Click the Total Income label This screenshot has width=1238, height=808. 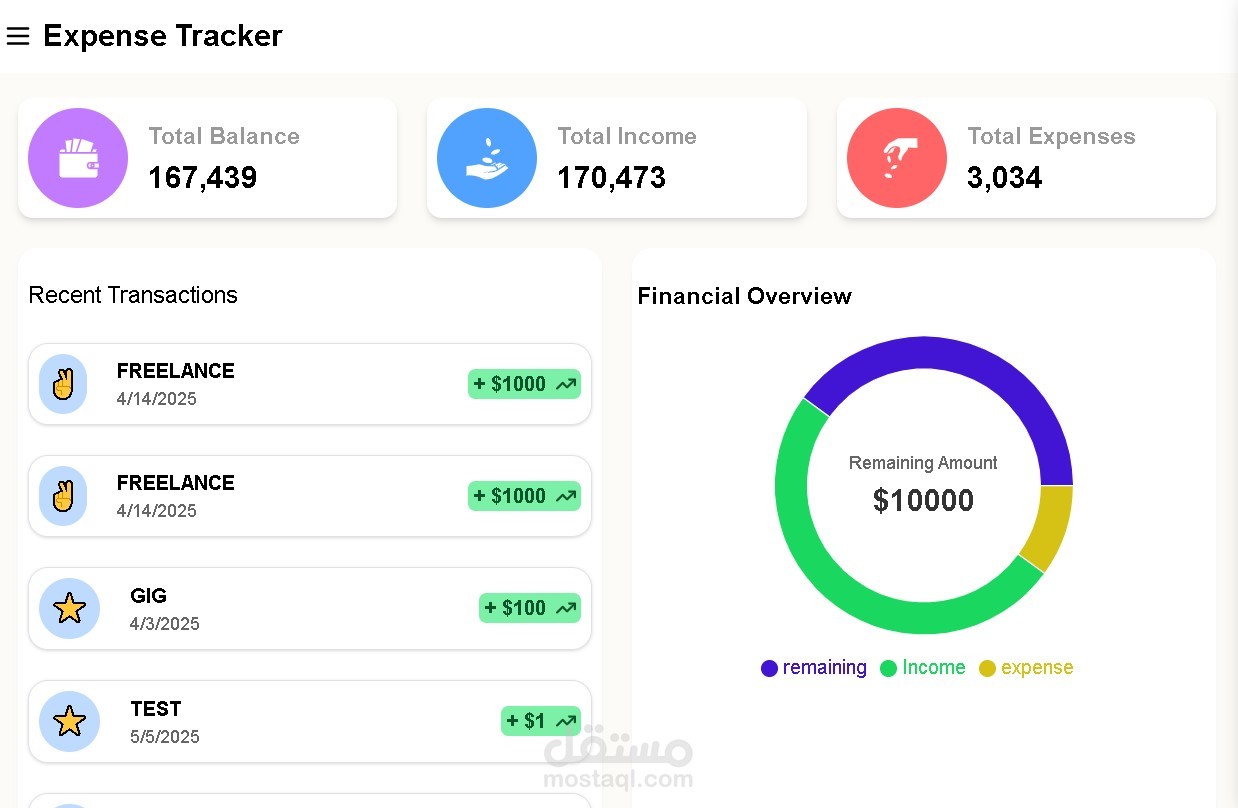[627, 136]
